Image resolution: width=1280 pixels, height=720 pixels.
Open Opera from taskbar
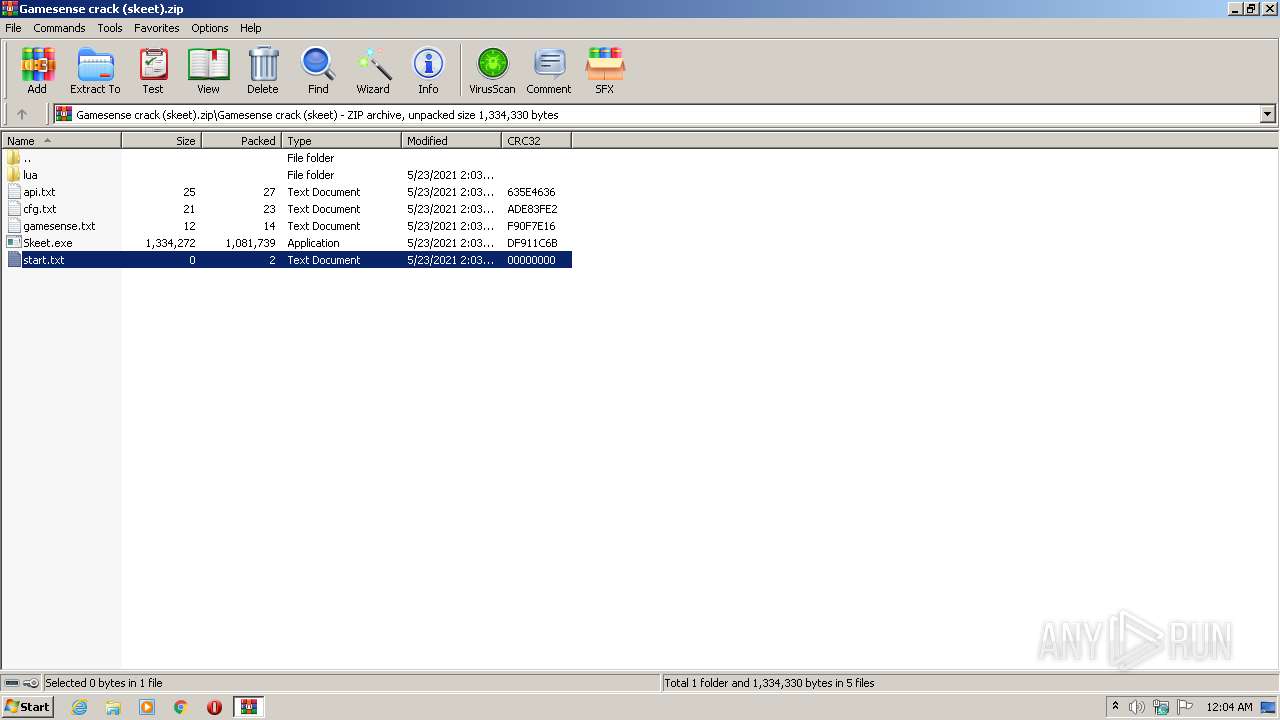214,707
